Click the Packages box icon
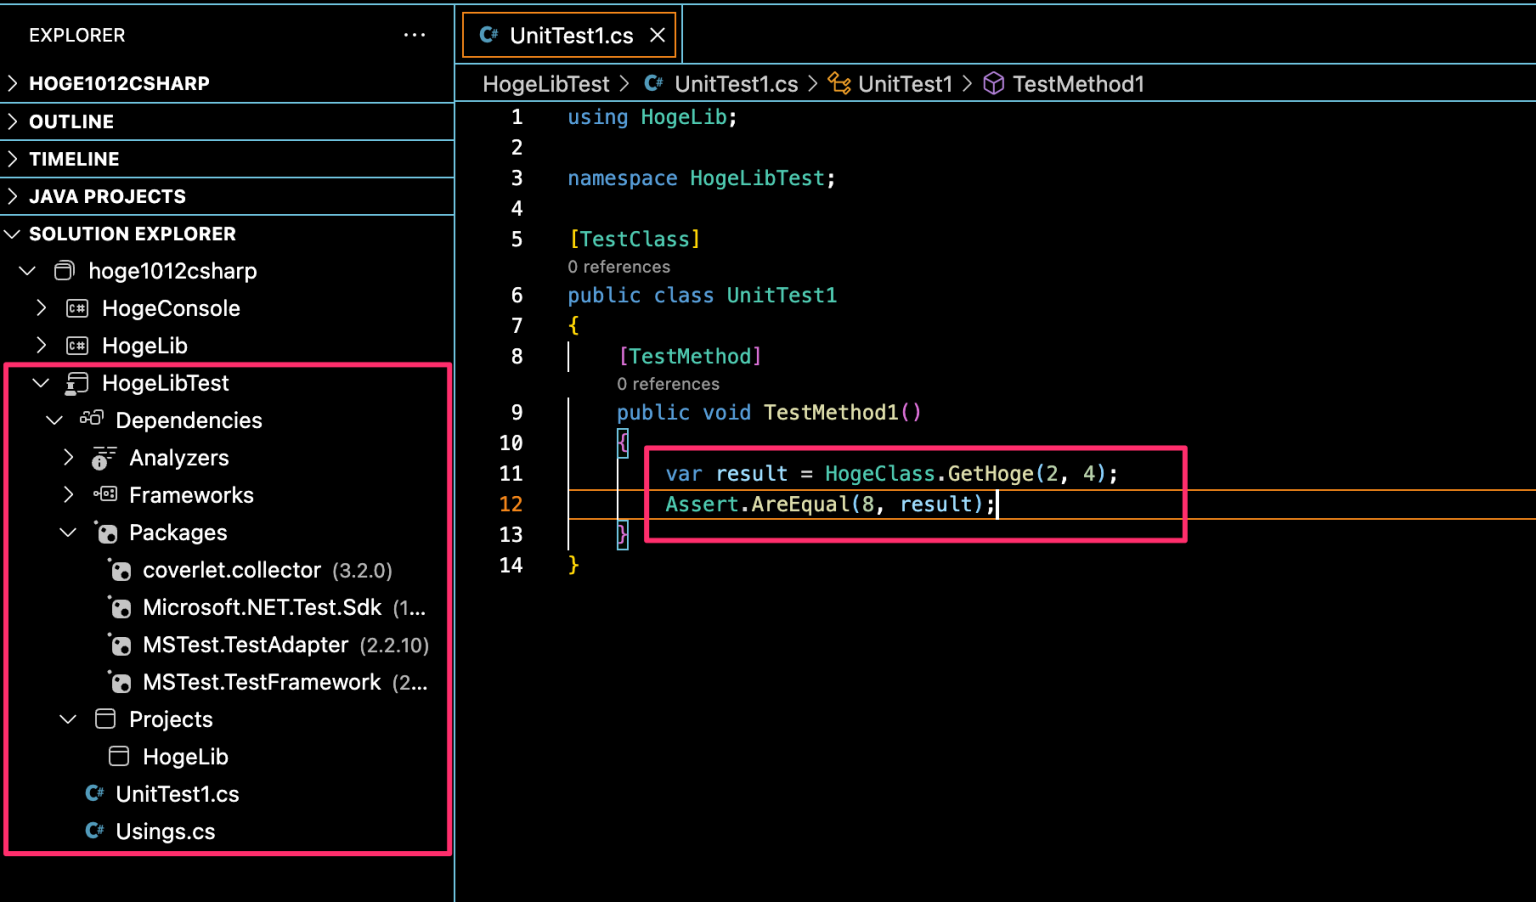 pos(106,532)
